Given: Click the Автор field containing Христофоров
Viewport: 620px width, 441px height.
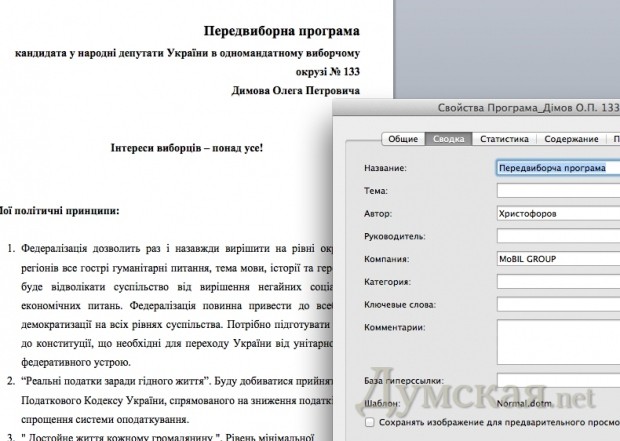Looking at the screenshot, I should click(x=556, y=214).
